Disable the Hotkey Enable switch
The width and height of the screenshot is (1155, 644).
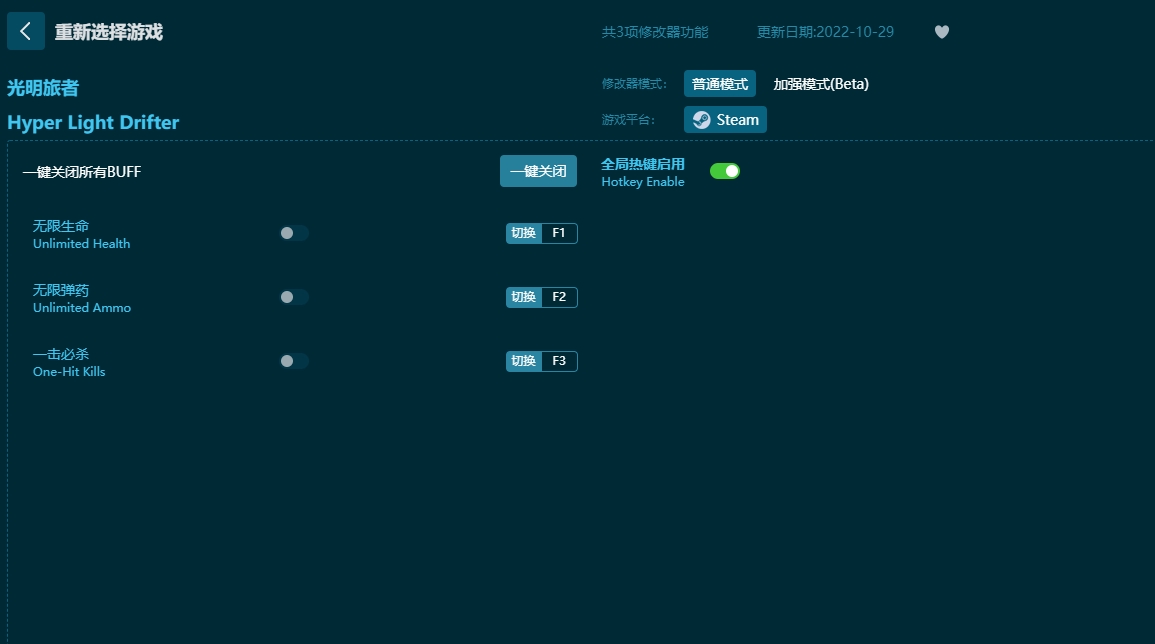(725, 171)
